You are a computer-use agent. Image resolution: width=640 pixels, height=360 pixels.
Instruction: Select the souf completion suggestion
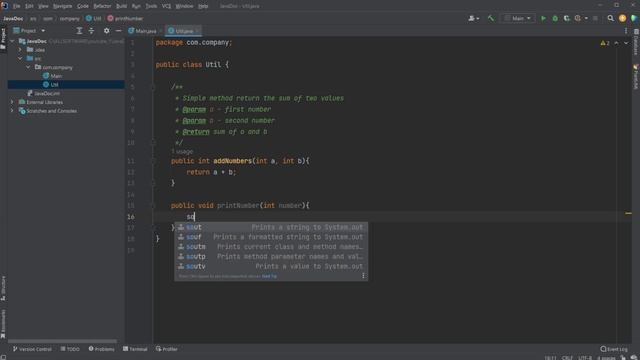point(271,237)
